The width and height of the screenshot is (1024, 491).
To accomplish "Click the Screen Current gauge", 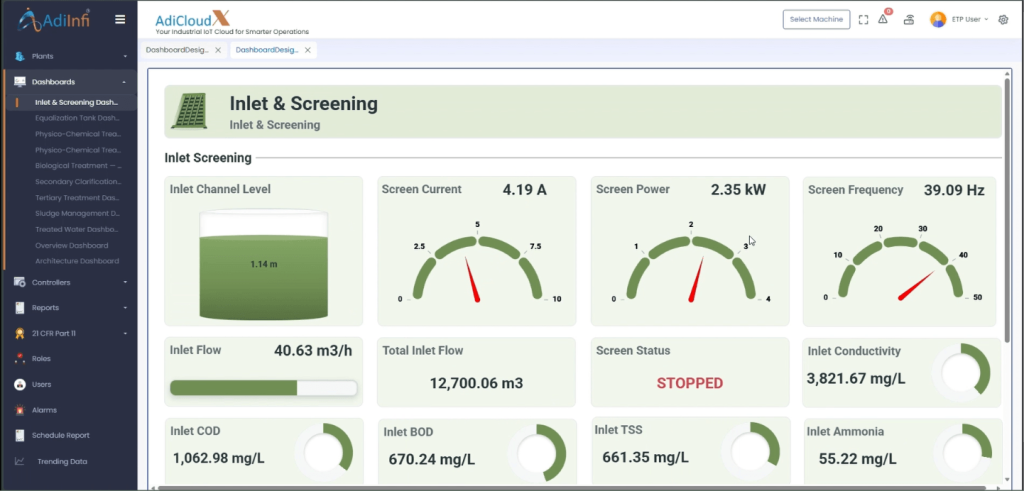I will point(477,264).
